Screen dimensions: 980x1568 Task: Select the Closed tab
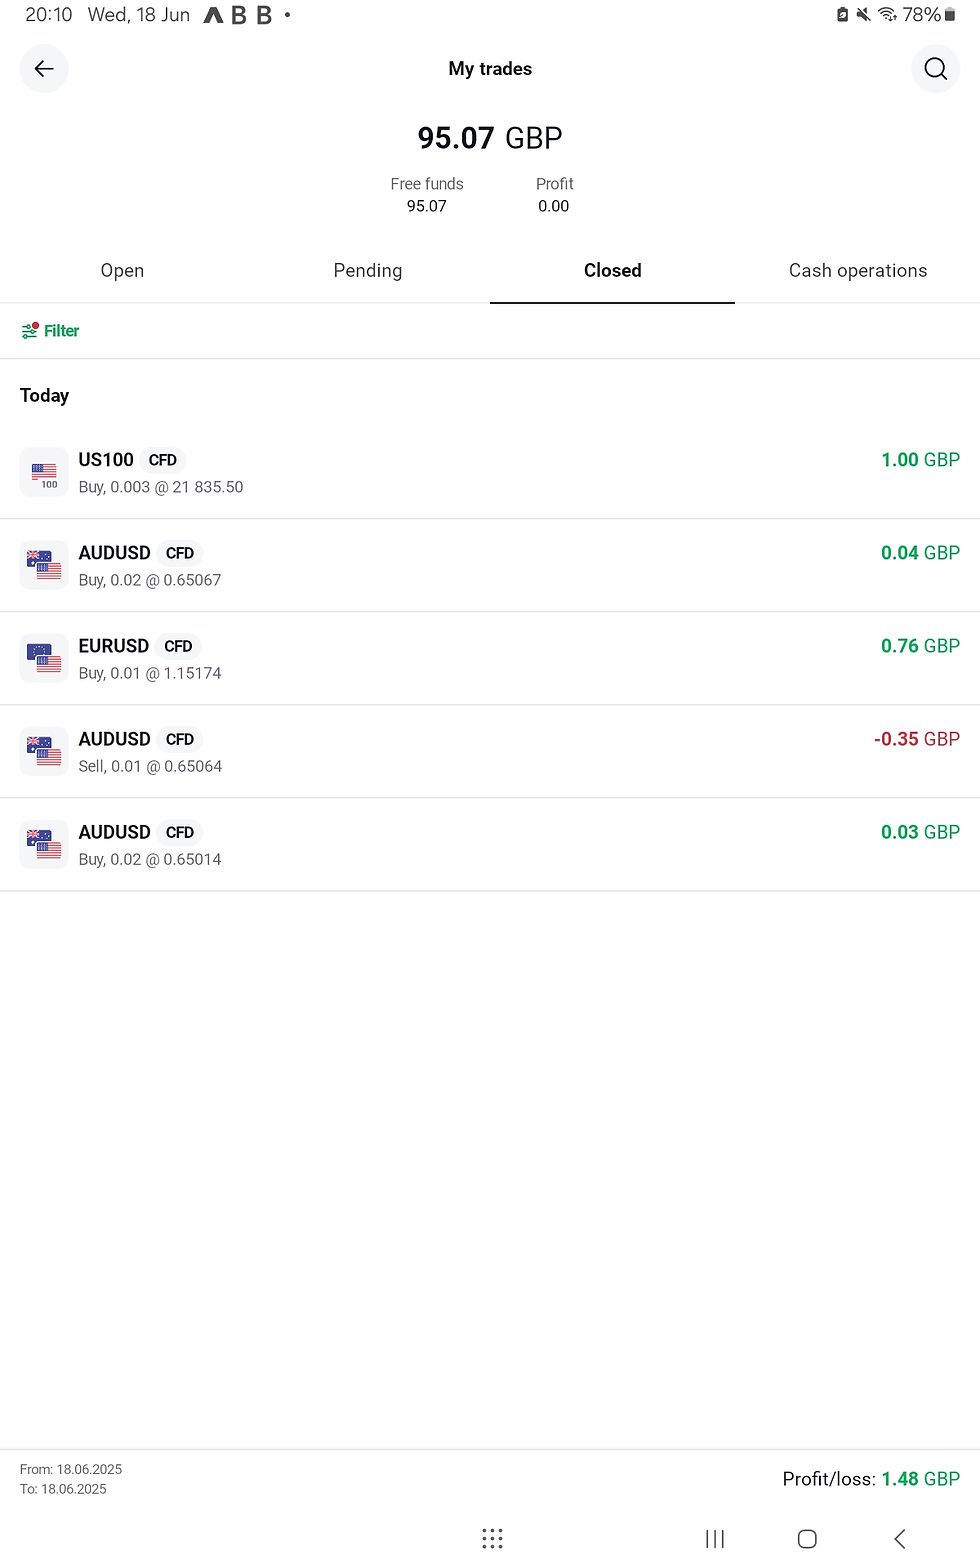pyautogui.click(x=612, y=271)
